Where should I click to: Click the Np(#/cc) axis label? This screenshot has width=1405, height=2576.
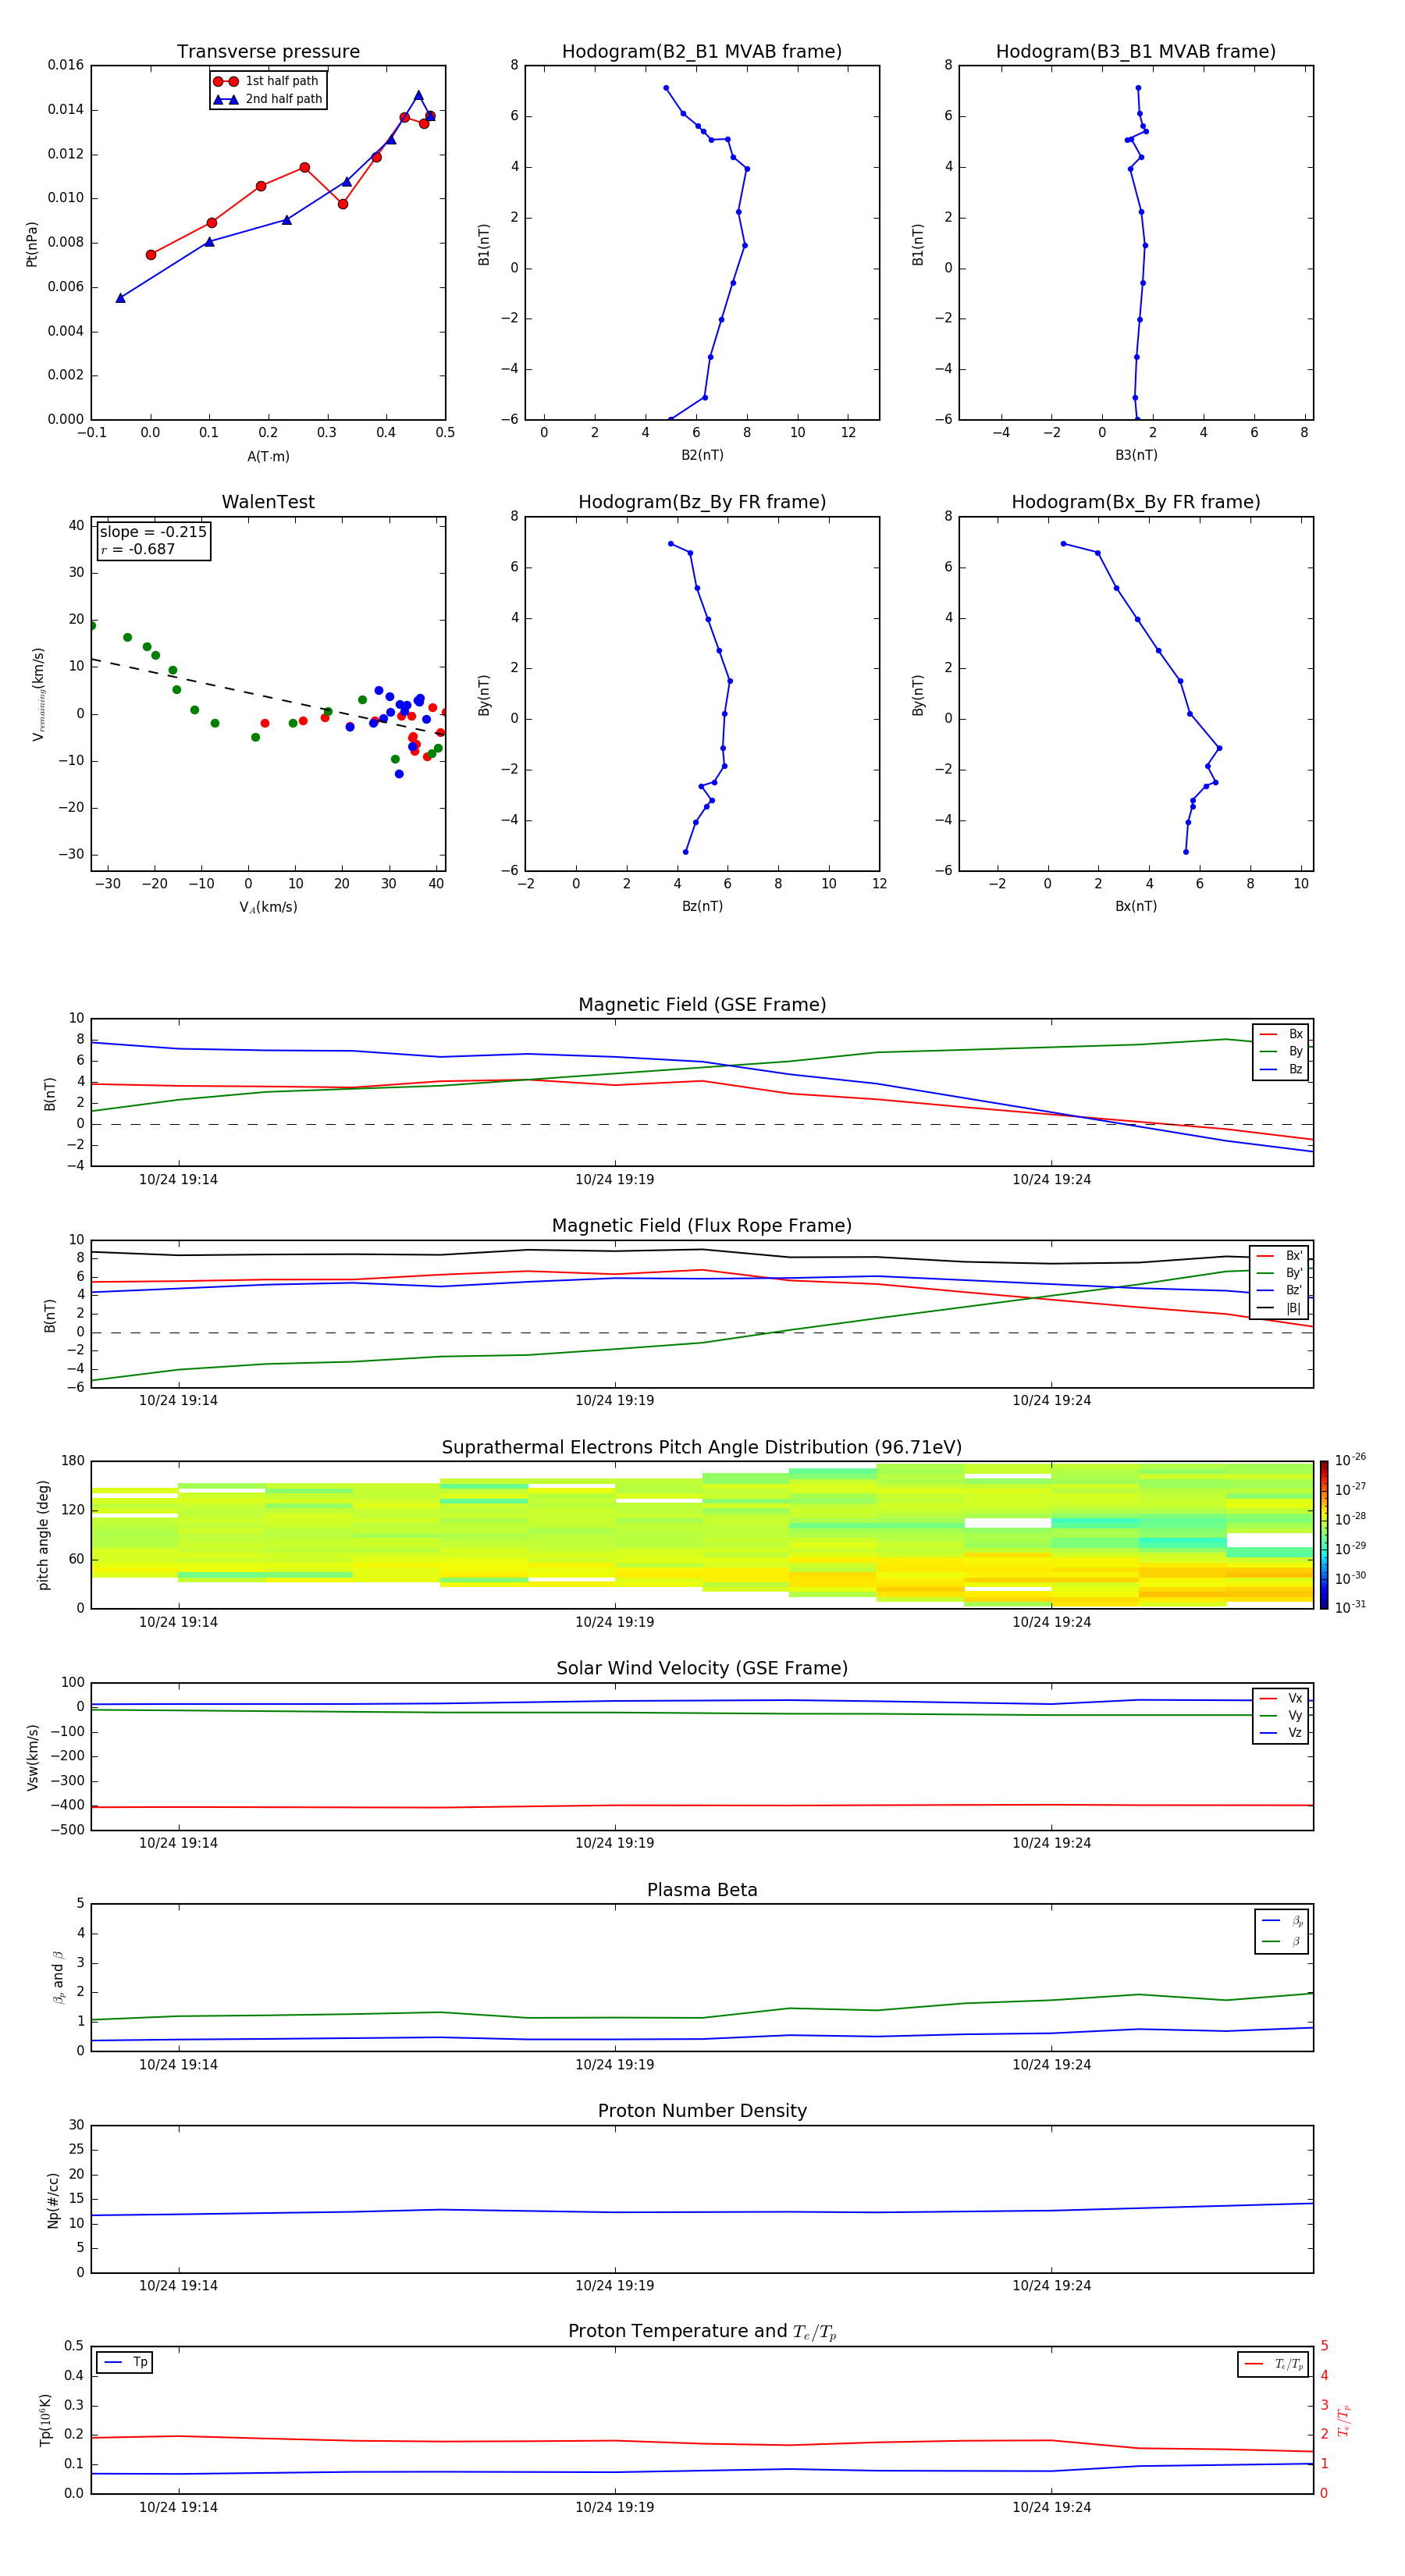point(53,2200)
